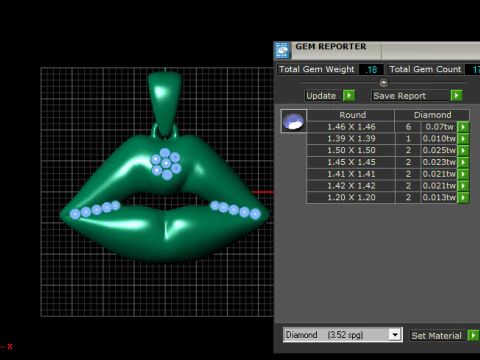Select the 1.42 X 1.42 size cell

(351, 186)
